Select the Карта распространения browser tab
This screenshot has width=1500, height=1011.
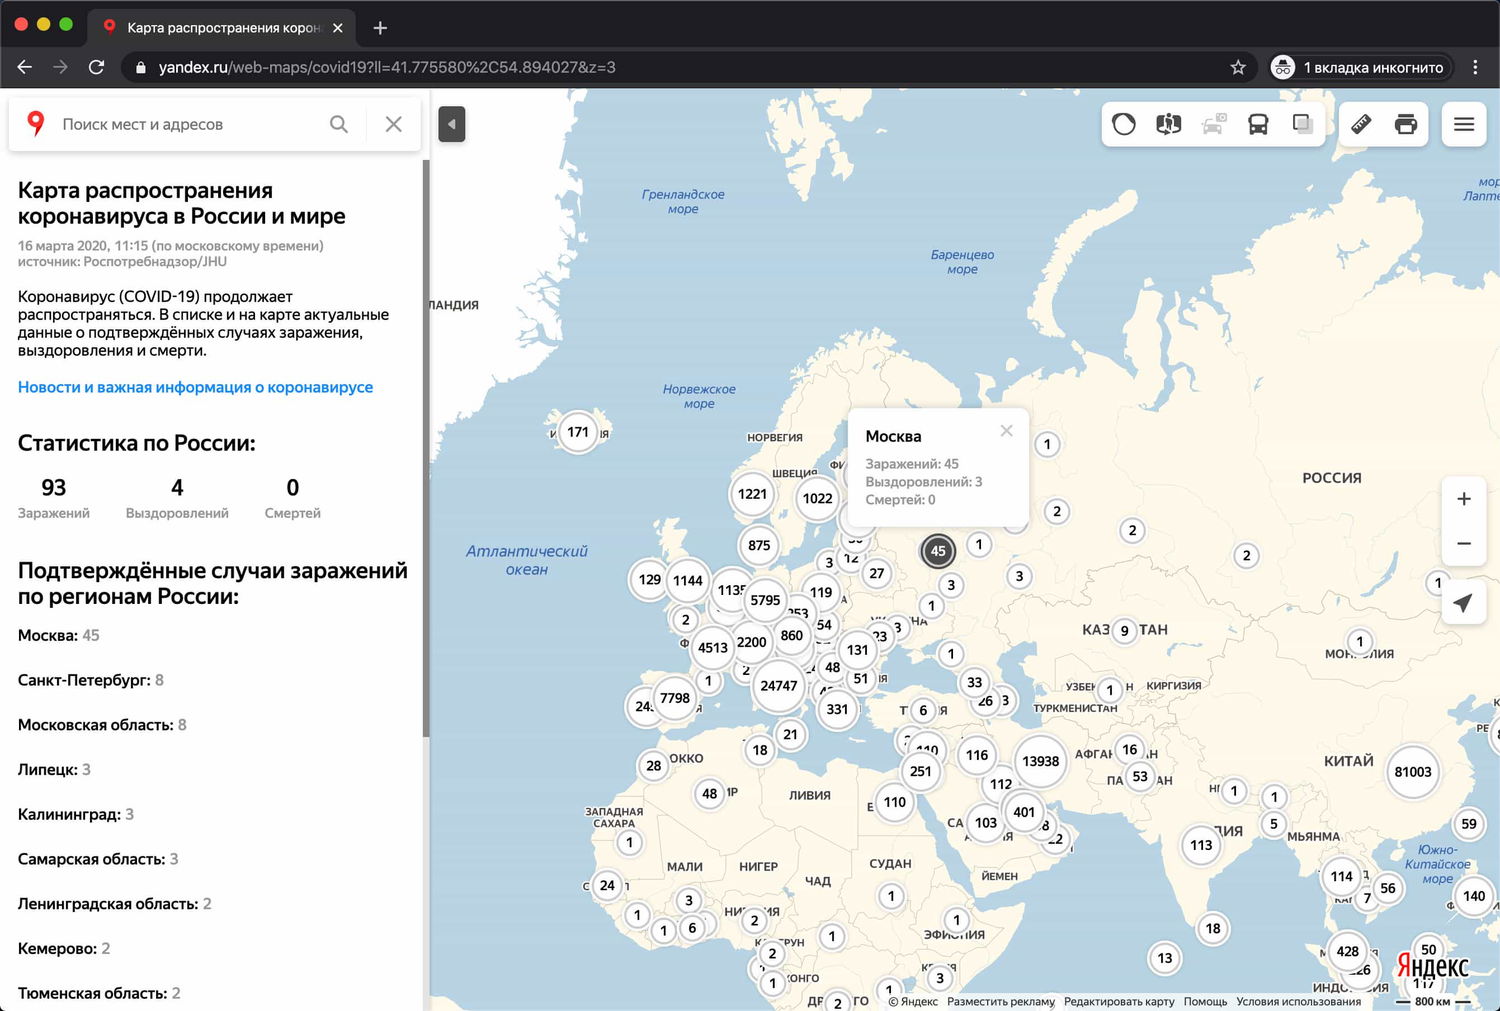pyautogui.click(x=222, y=27)
